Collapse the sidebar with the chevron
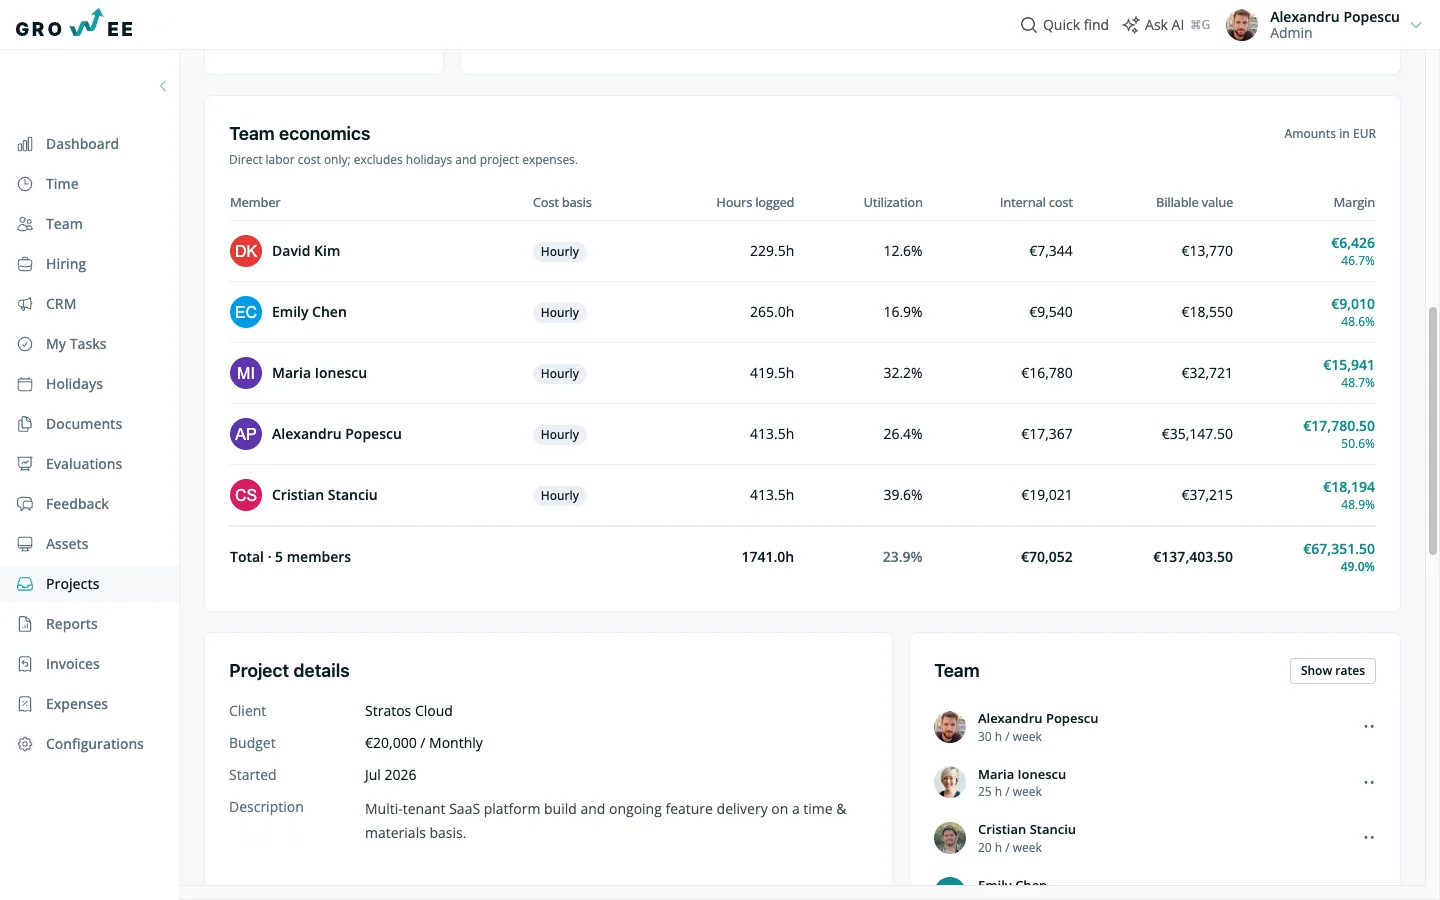 (163, 86)
